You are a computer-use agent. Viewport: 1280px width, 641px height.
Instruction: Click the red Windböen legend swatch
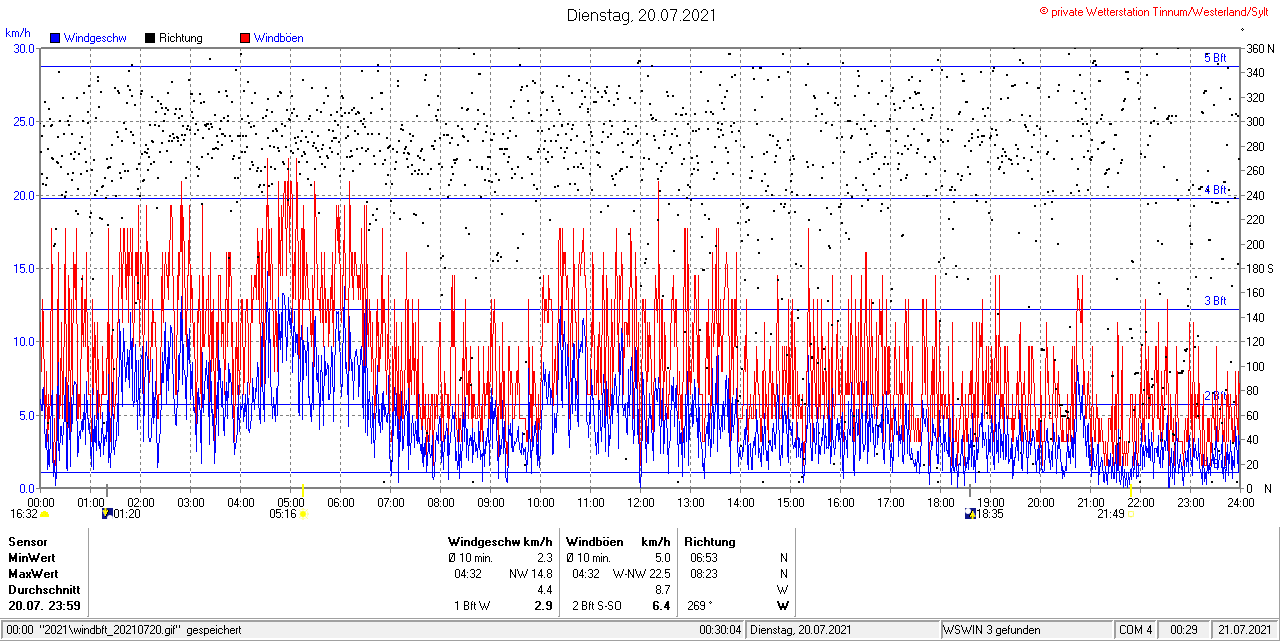[x=245, y=38]
